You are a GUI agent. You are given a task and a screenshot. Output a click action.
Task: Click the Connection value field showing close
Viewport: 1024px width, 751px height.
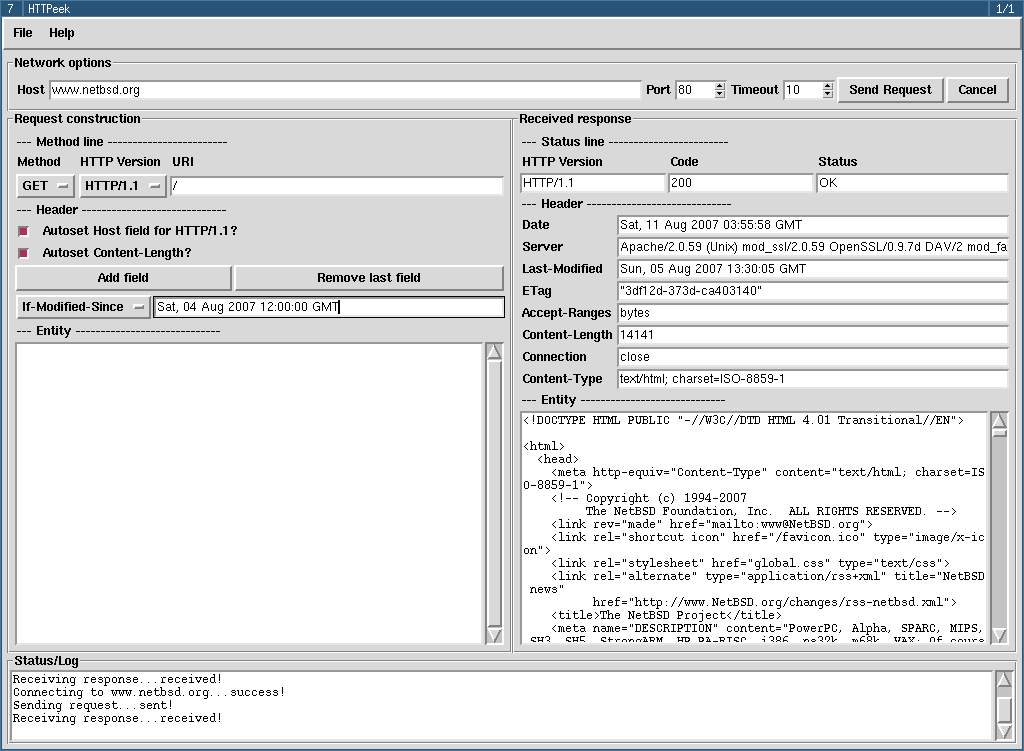812,357
